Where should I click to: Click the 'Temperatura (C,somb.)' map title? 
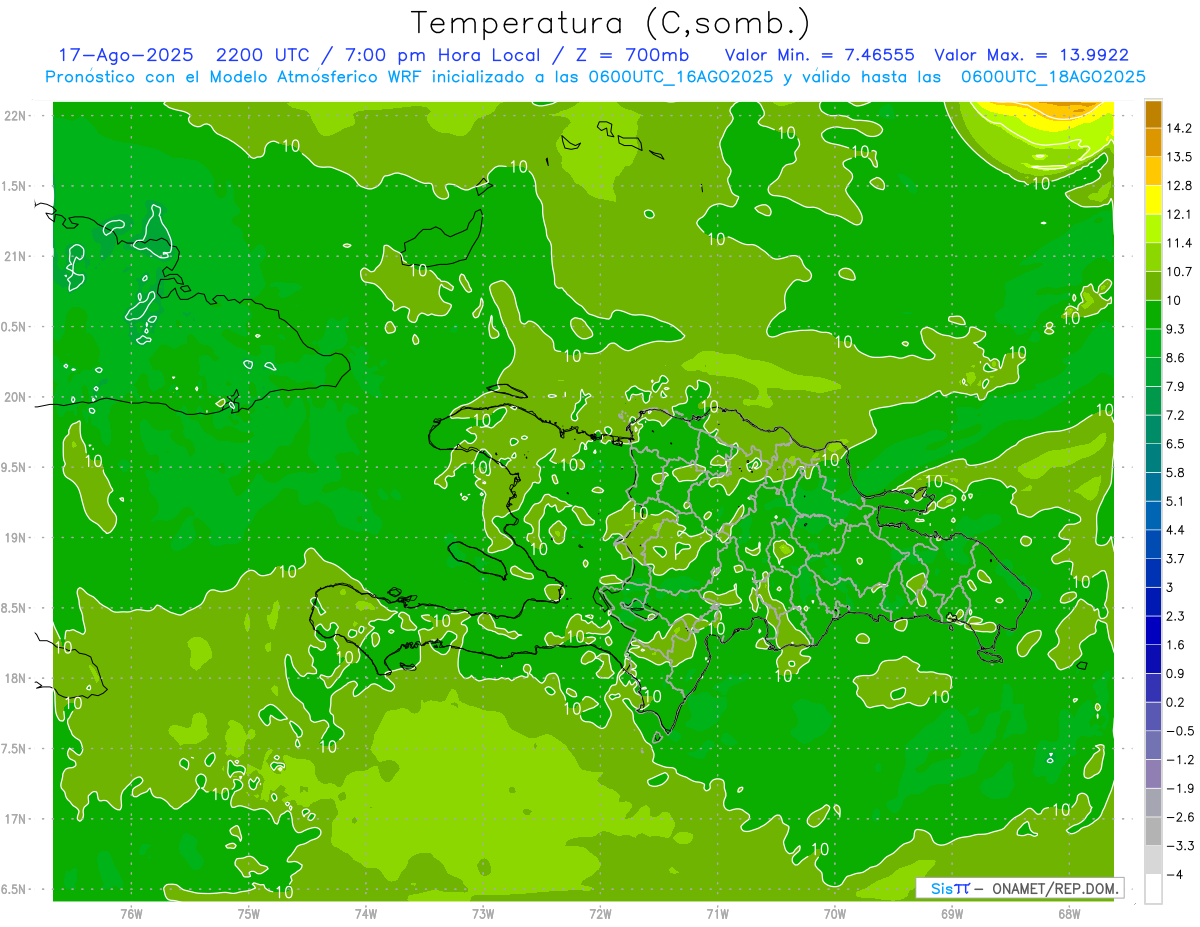[611, 23]
